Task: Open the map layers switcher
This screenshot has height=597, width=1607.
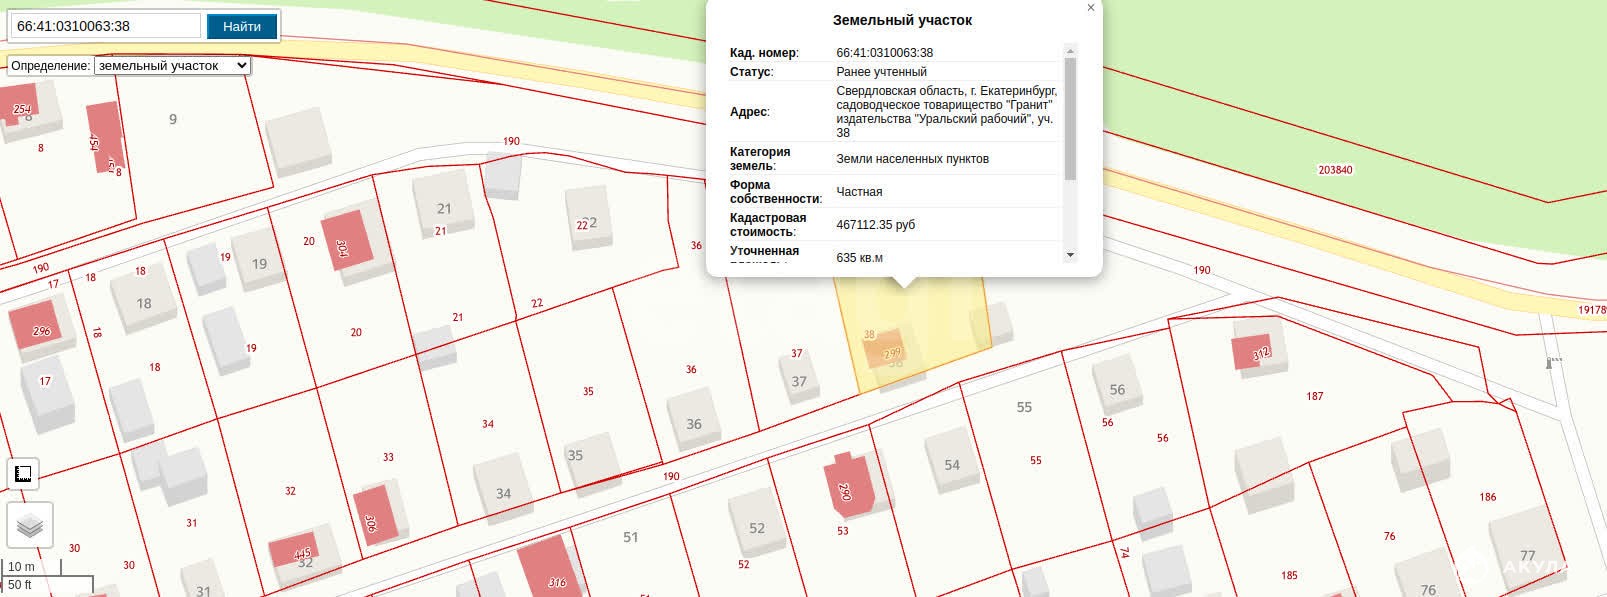Action: click(29, 526)
